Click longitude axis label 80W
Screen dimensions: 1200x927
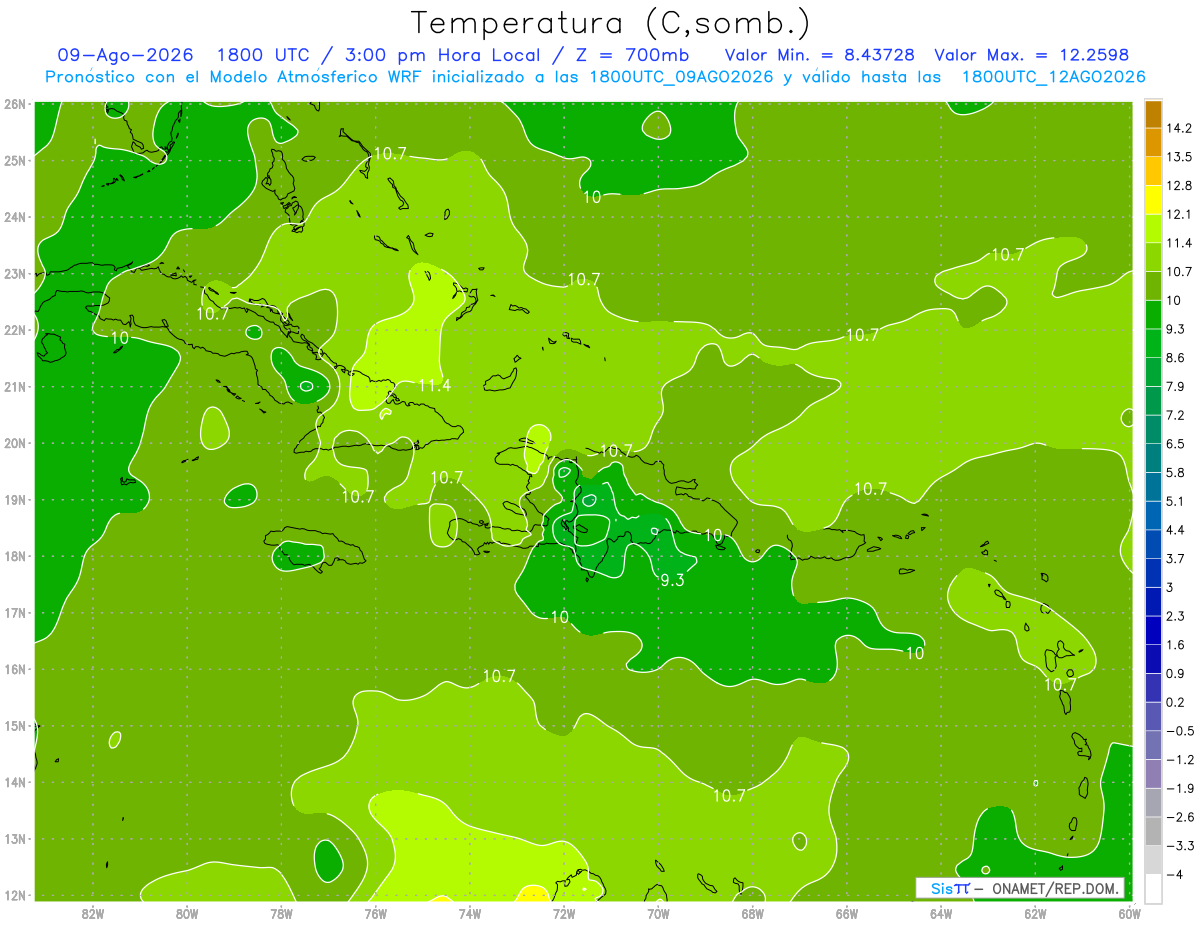[187, 913]
